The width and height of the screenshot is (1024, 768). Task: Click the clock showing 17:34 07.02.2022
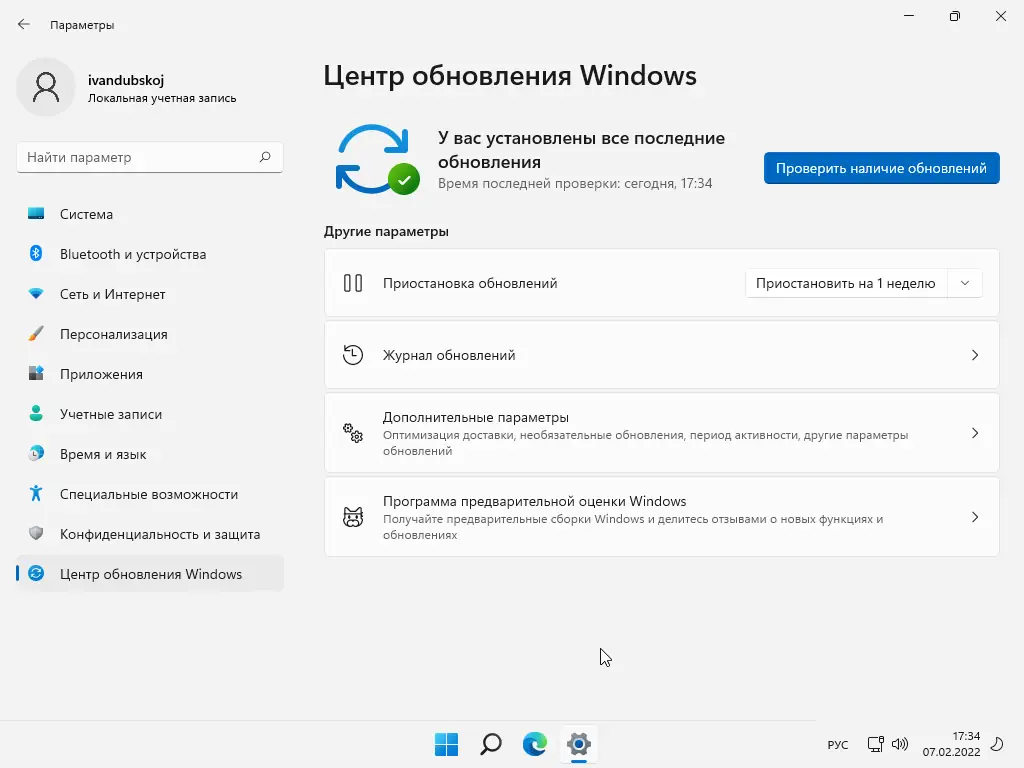click(952, 744)
